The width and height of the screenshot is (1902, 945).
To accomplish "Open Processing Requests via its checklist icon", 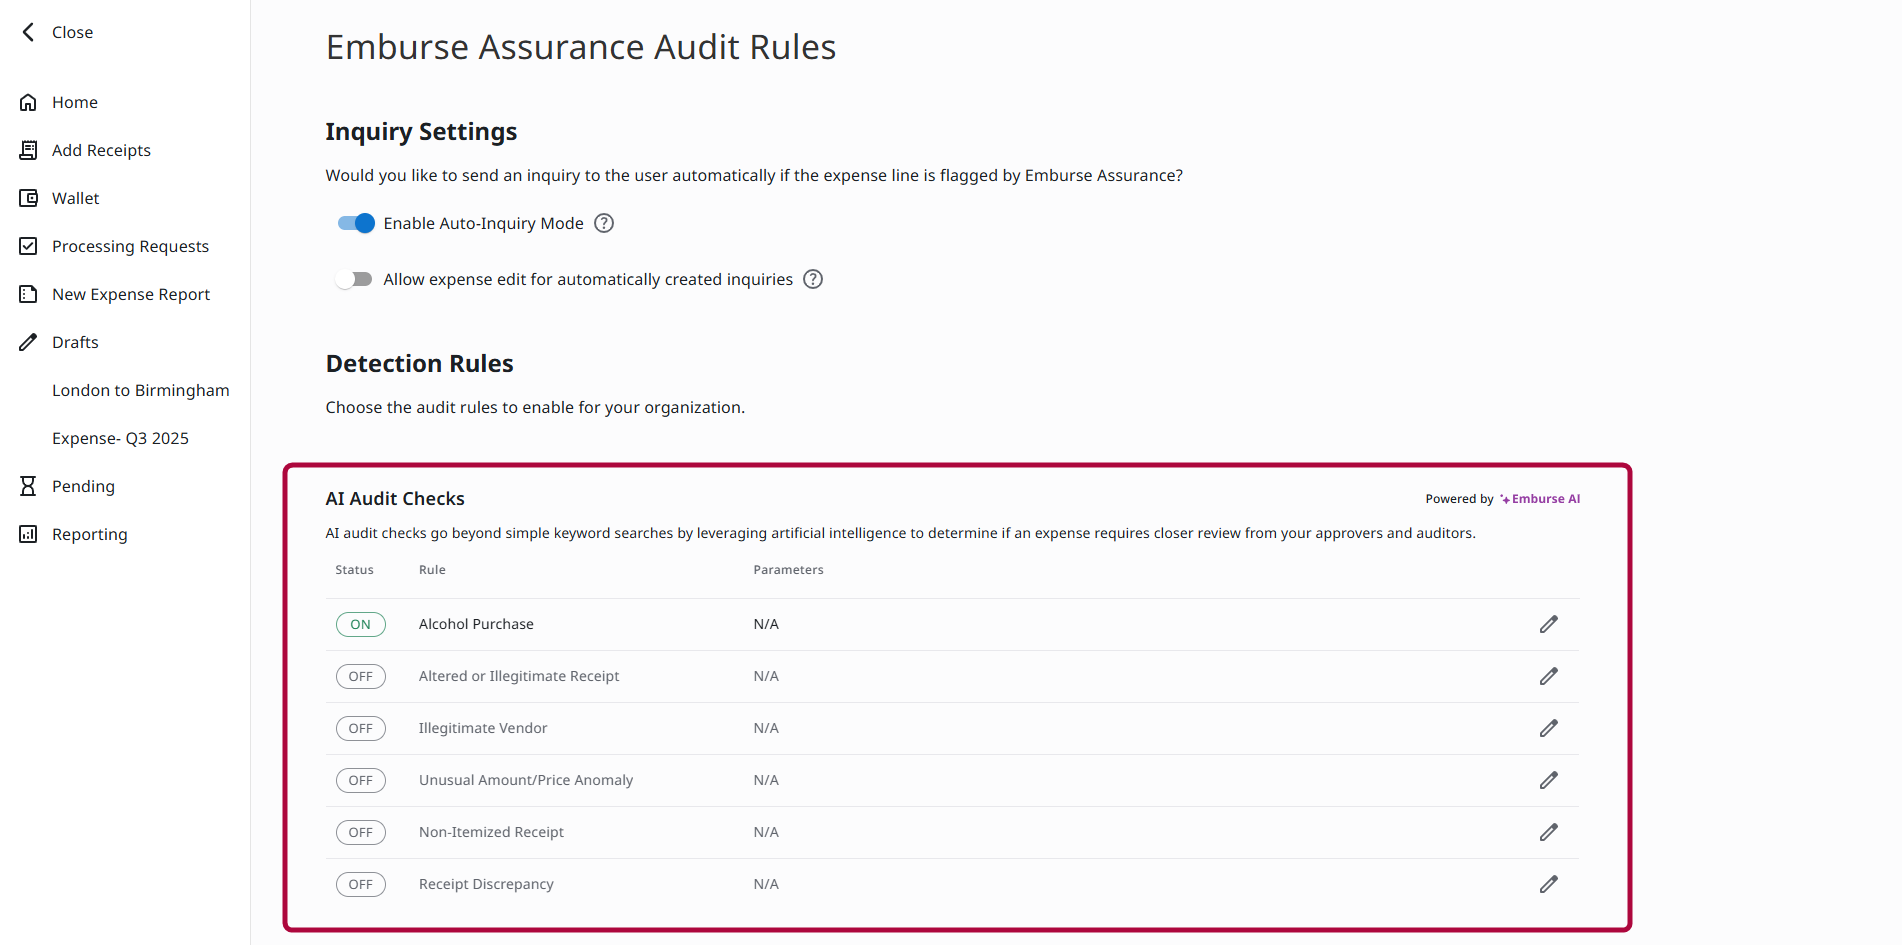I will pyautogui.click(x=29, y=245).
